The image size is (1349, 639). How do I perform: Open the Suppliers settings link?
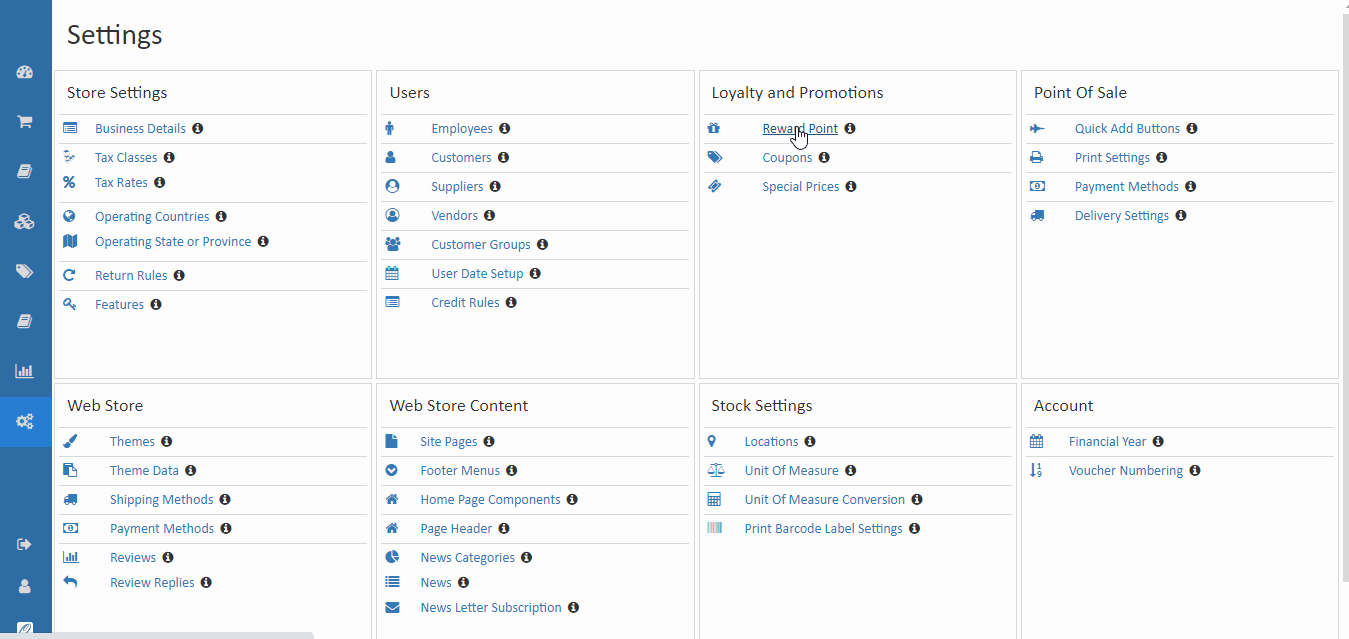coord(457,187)
